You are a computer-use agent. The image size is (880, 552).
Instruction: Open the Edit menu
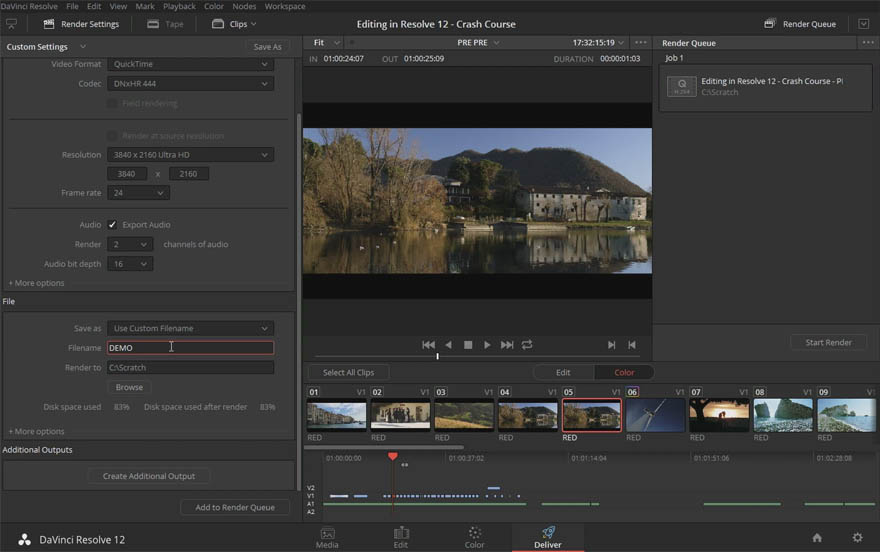coord(94,6)
